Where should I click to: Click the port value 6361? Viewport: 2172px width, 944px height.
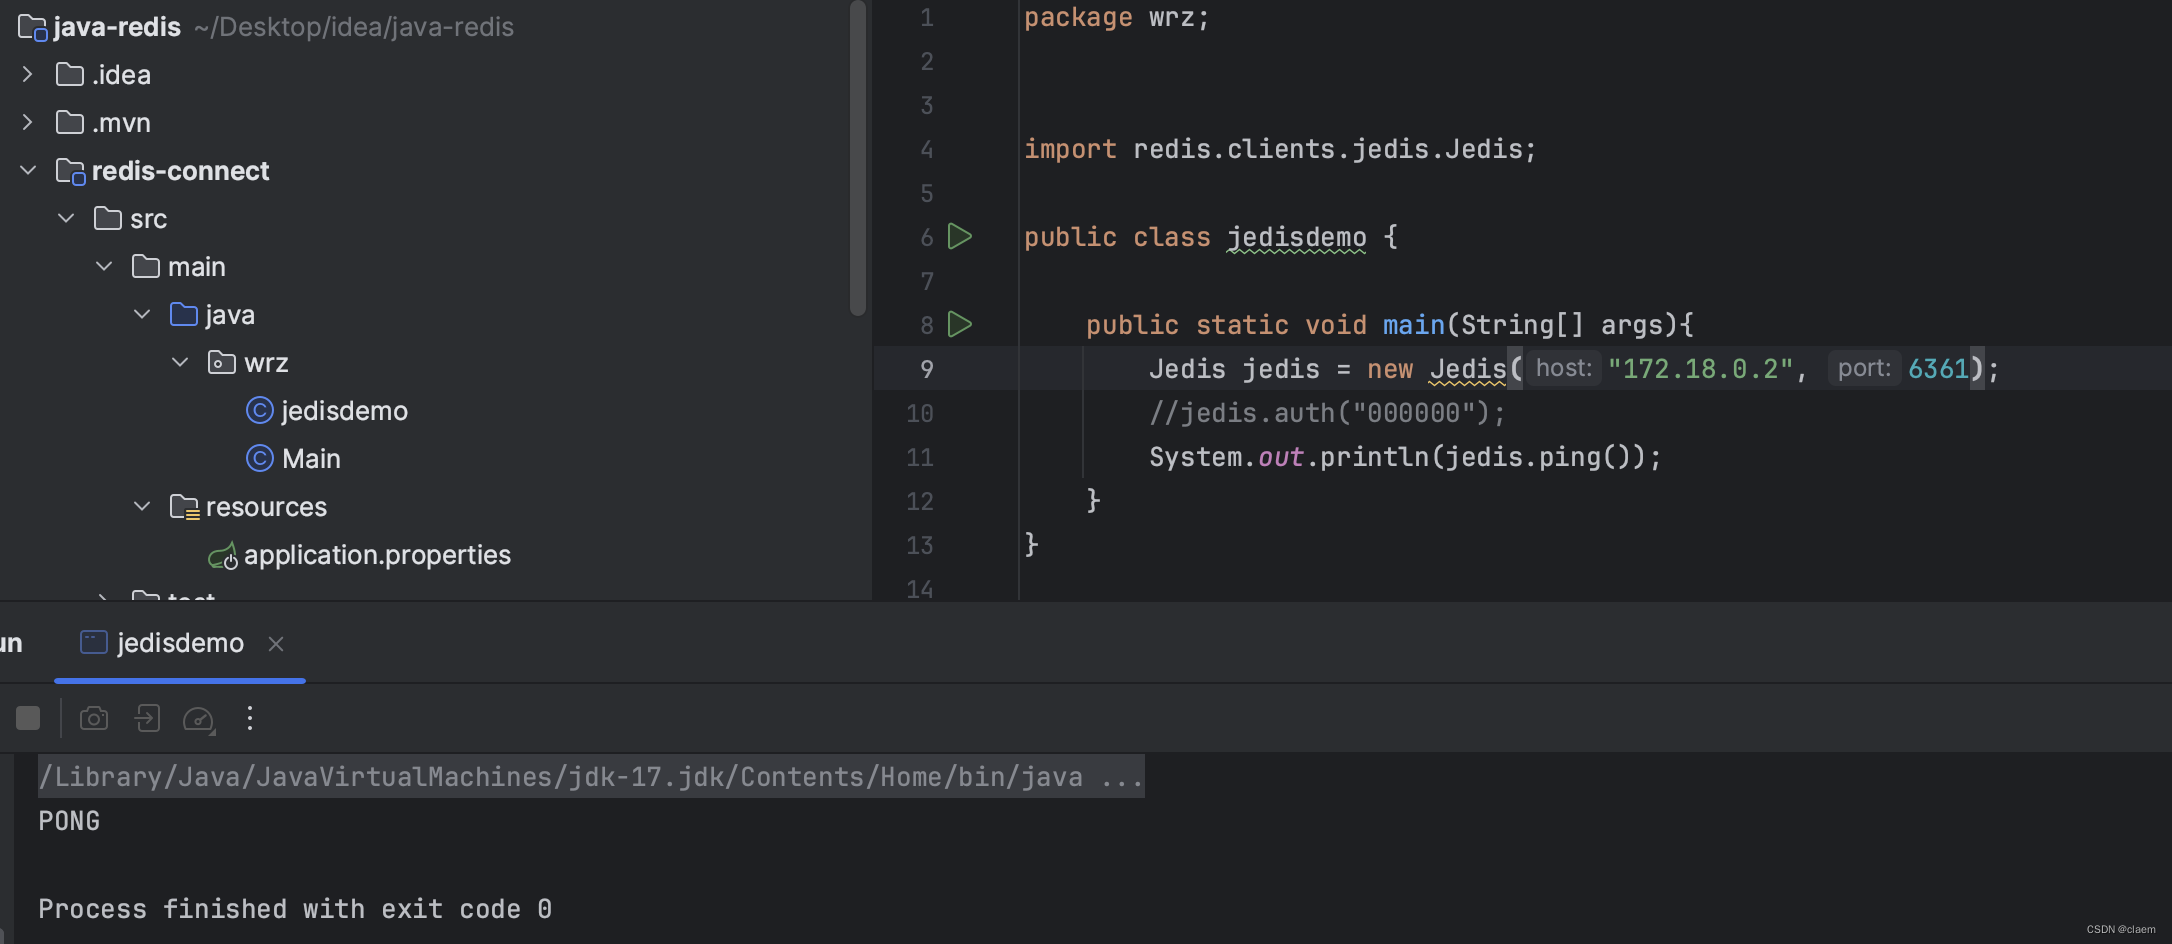point(1938,369)
